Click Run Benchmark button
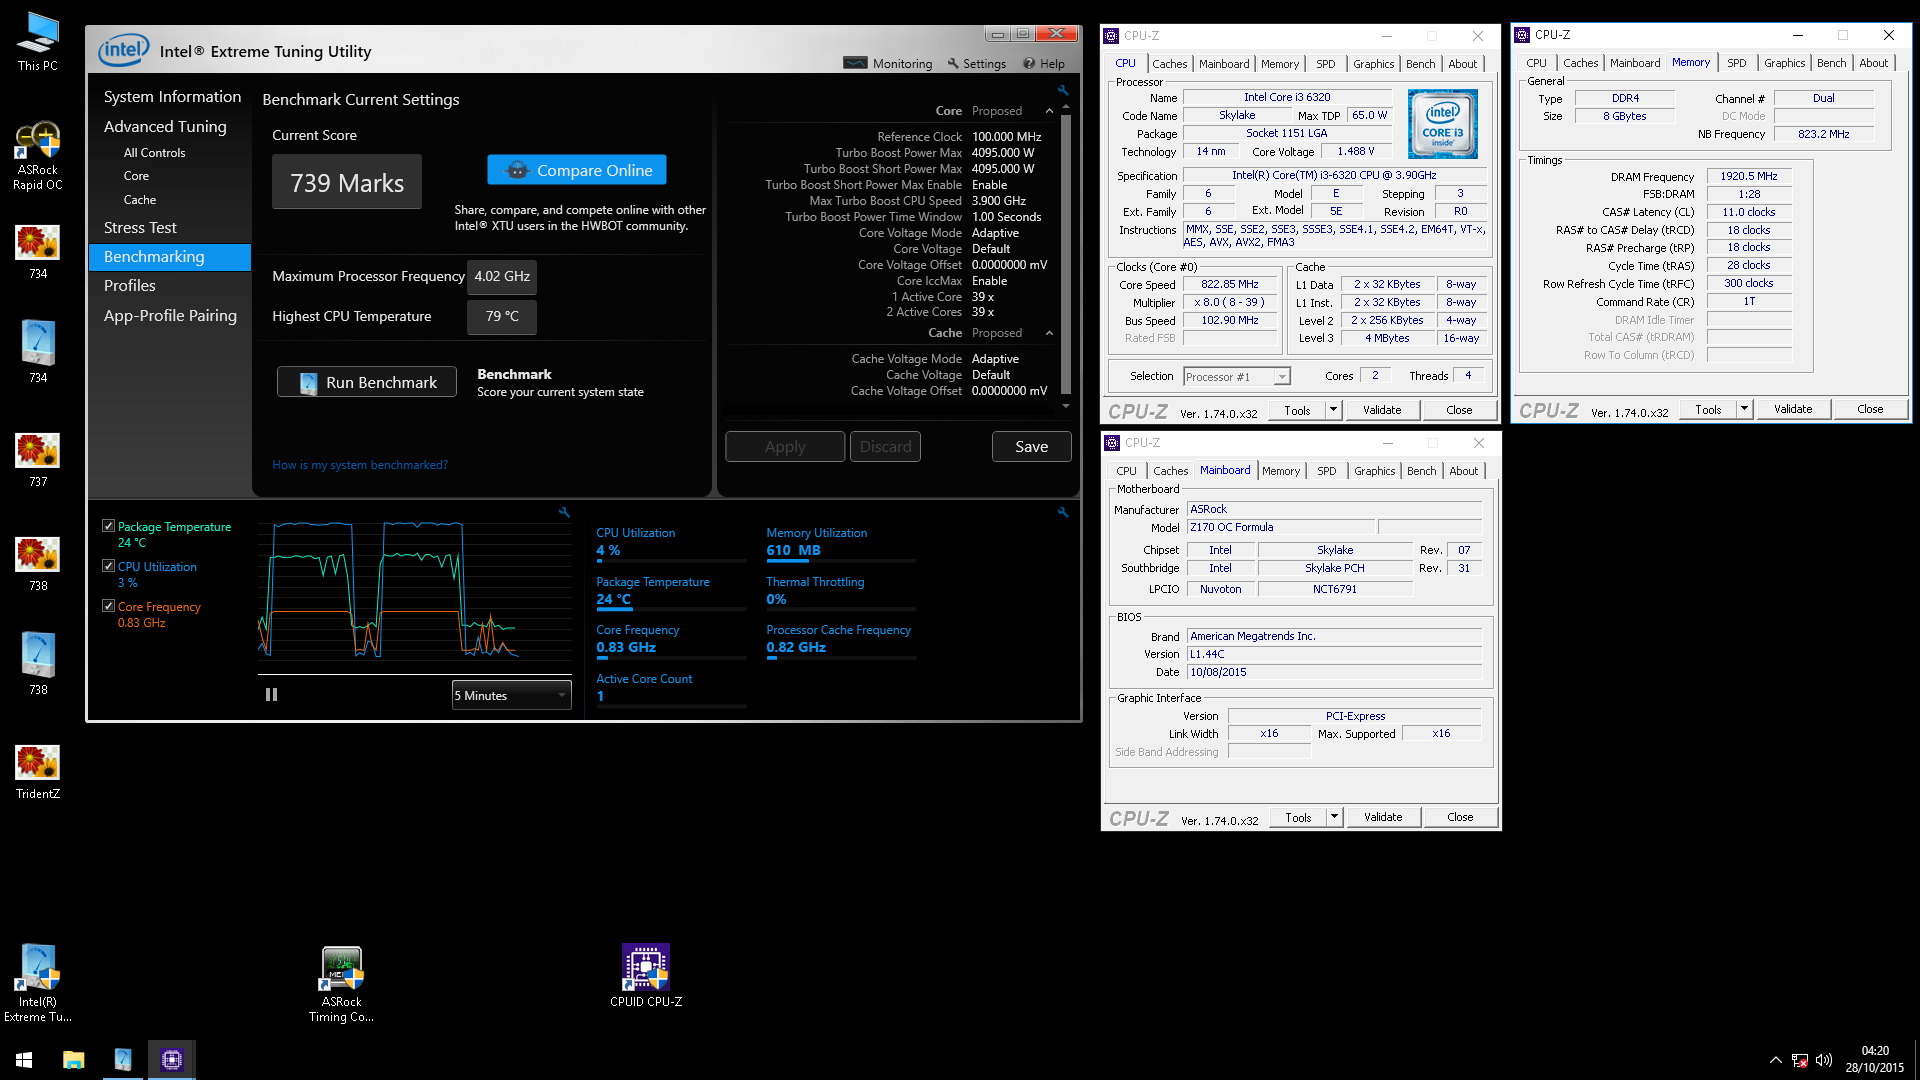The height and width of the screenshot is (1080, 1920). click(367, 382)
